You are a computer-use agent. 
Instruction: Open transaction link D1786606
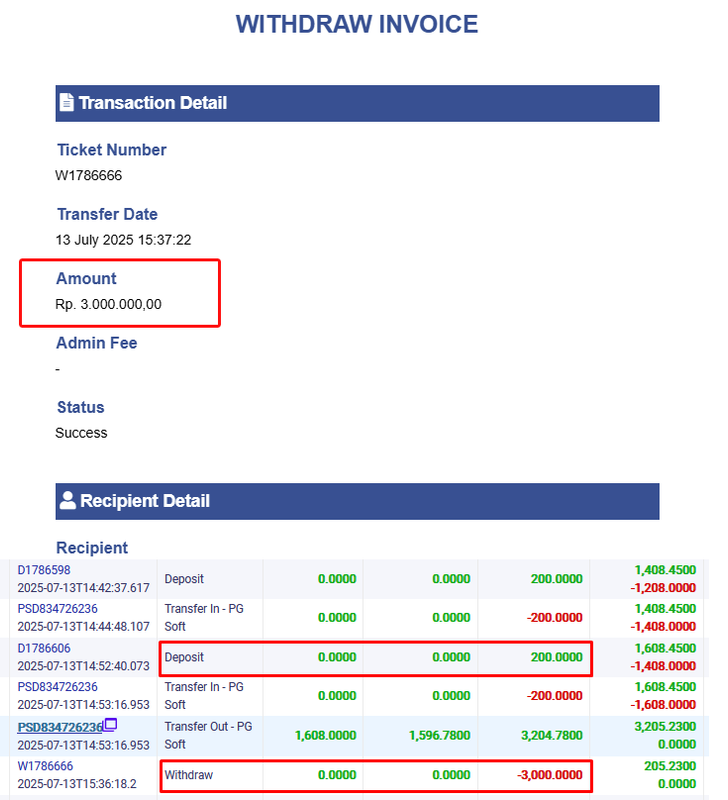(44, 648)
